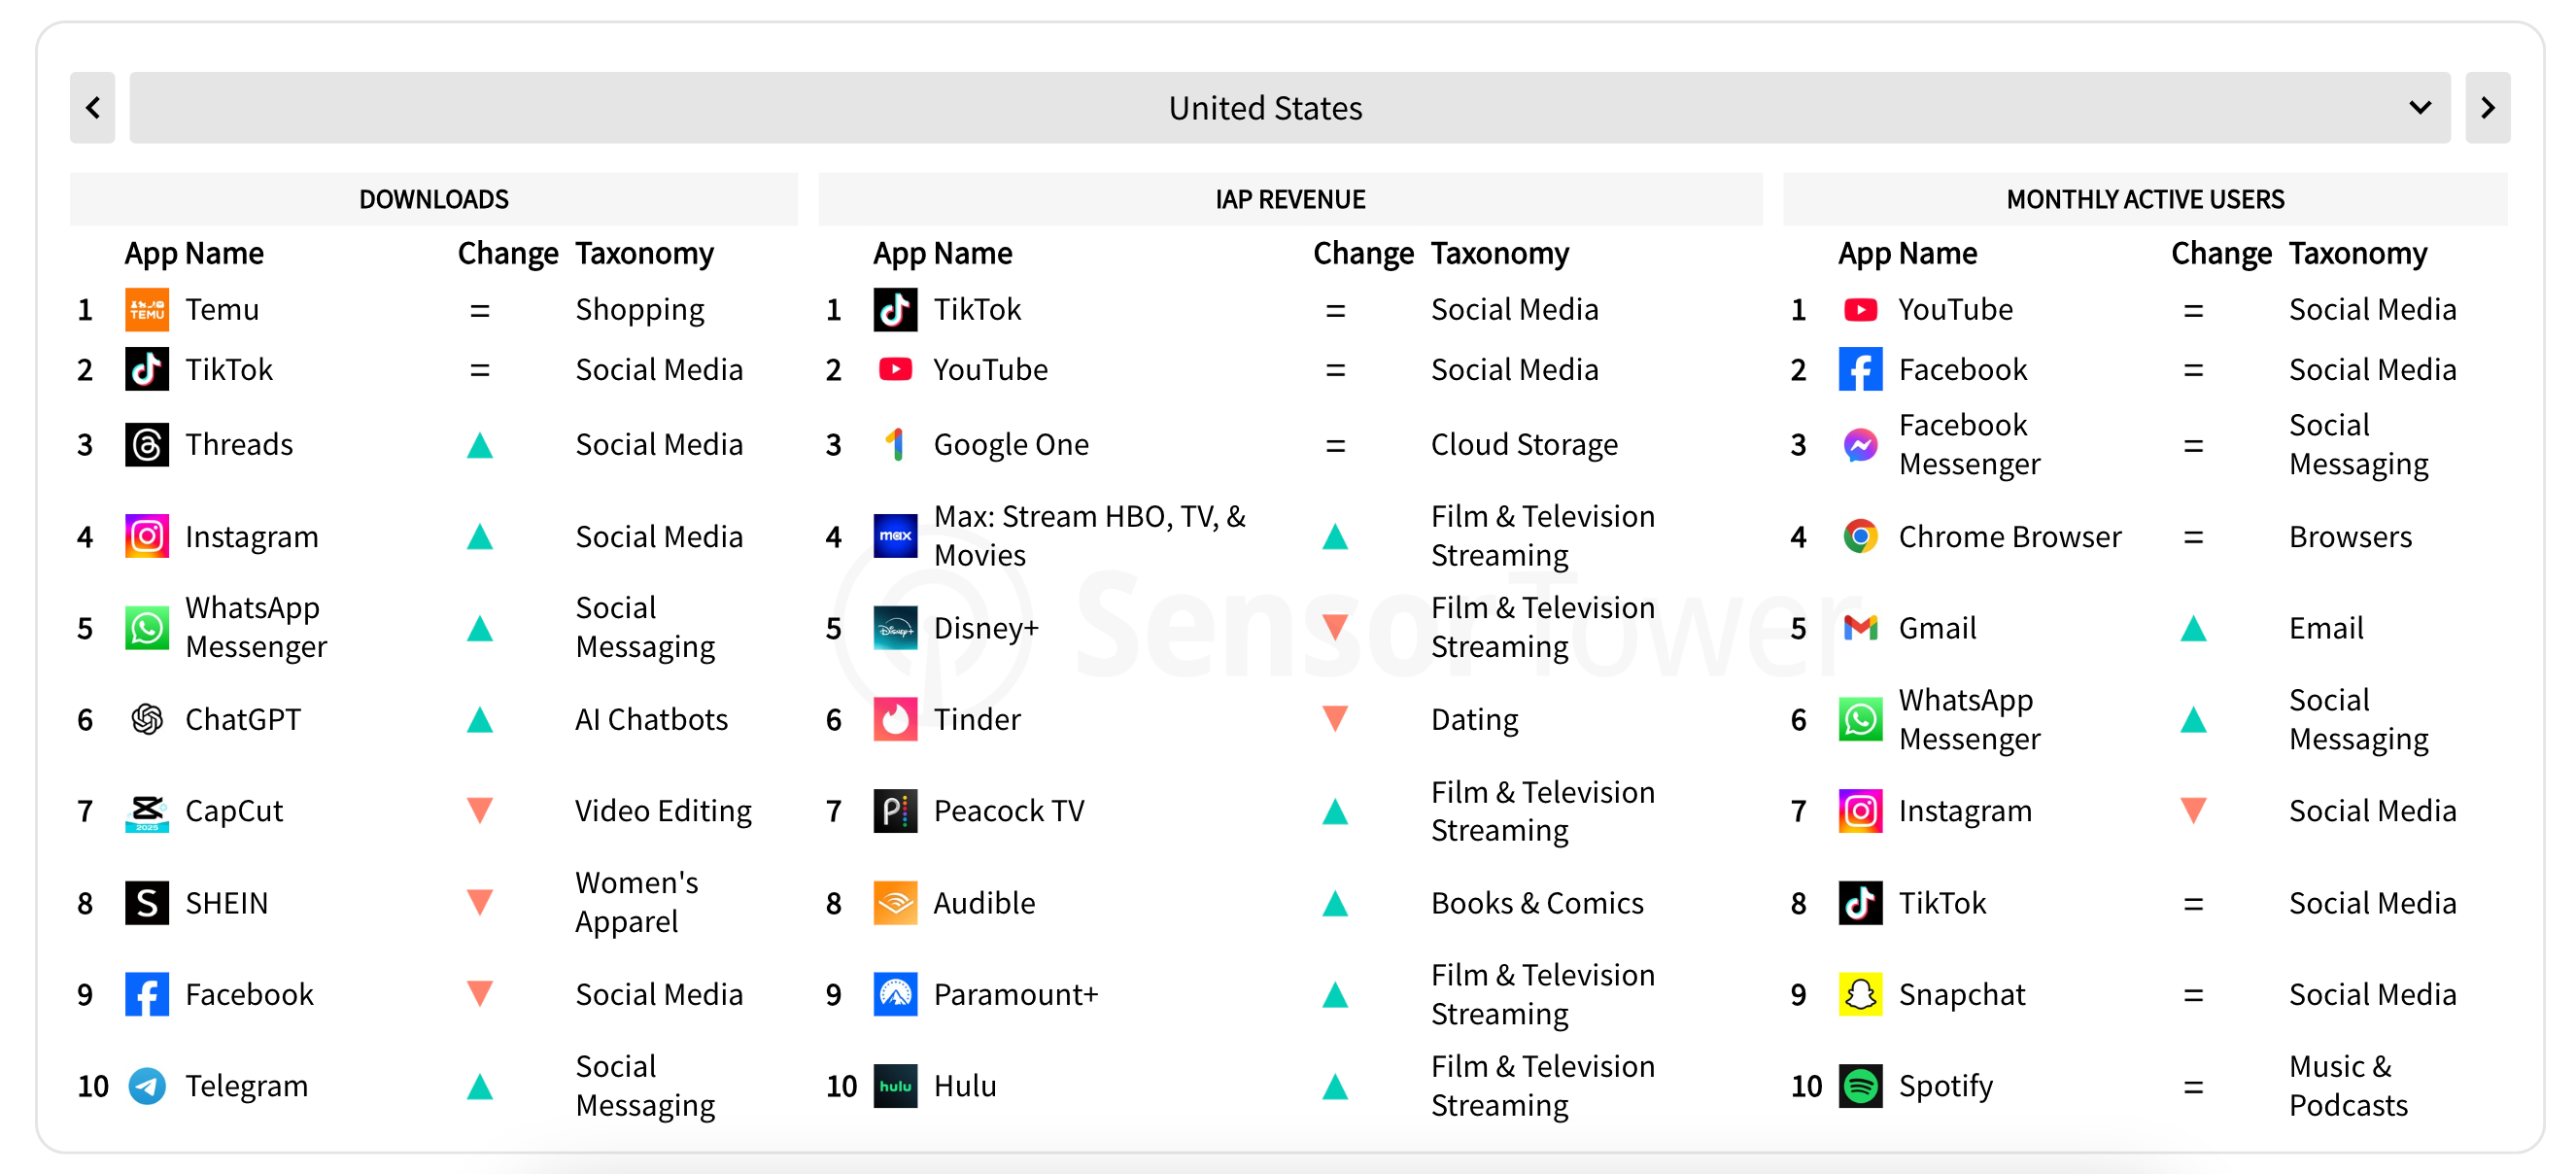The height and width of the screenshot is (1174, 2576).
Task: Click the Email taxonomy label
Action: (2326, 628)
